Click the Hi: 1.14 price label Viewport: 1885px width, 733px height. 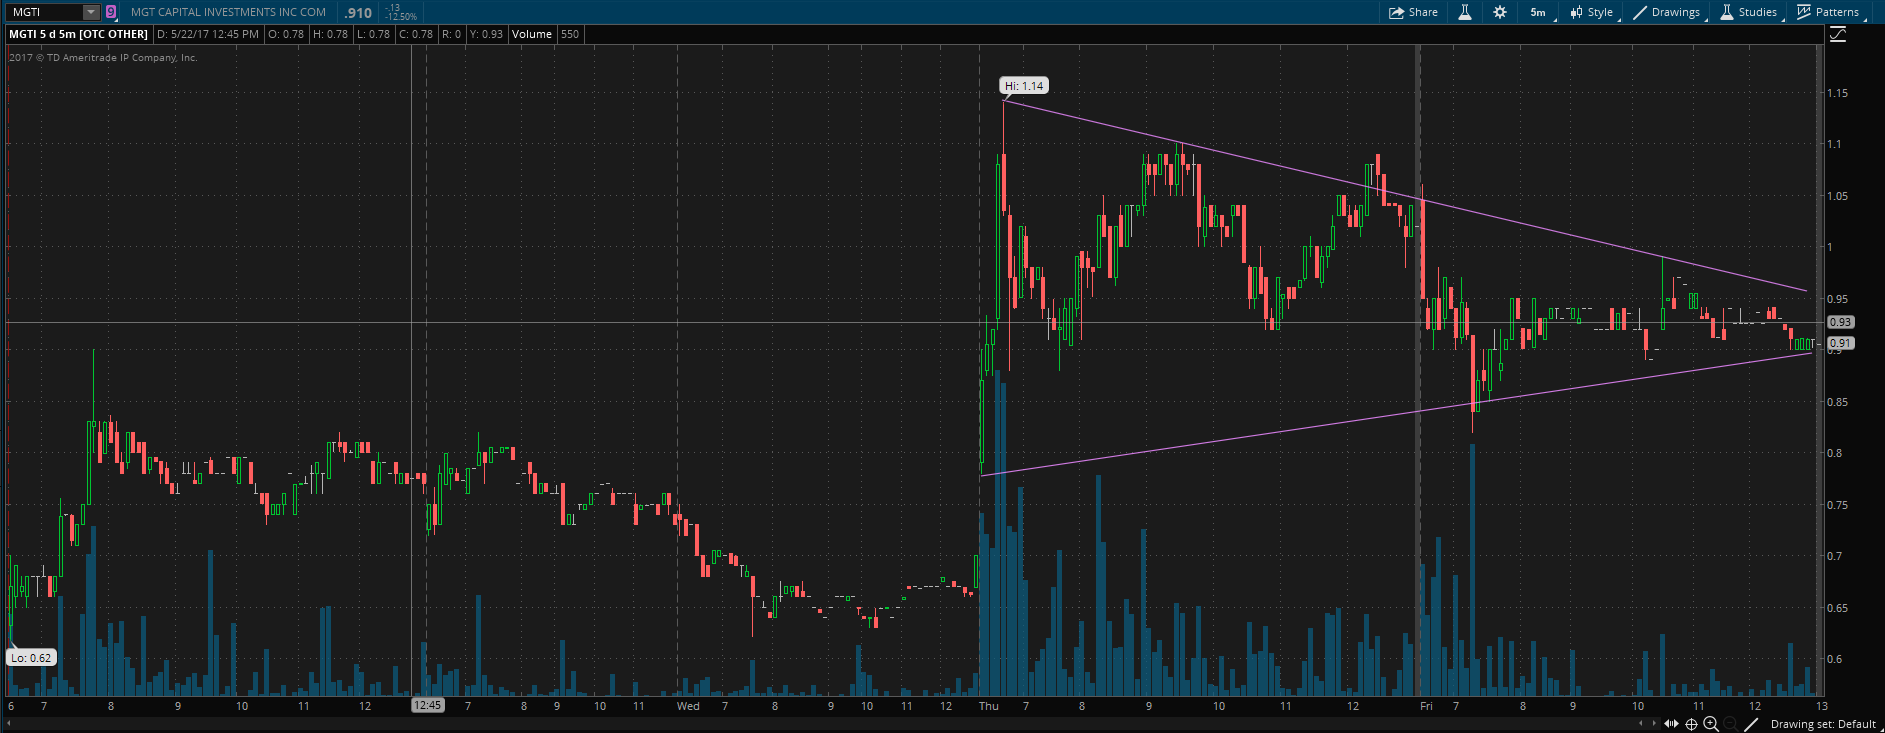[x=1024, y=86]
